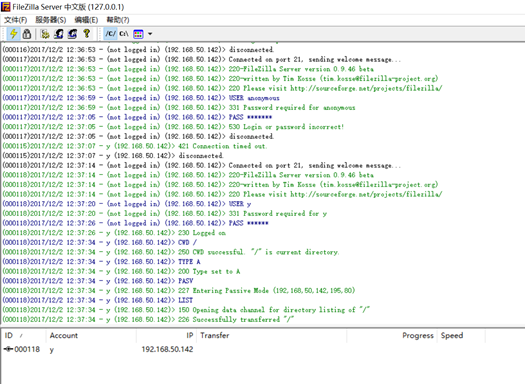Select the C:\ path display toggle
This screenshot has height=384, width=525.
click(x=124, y=34)
